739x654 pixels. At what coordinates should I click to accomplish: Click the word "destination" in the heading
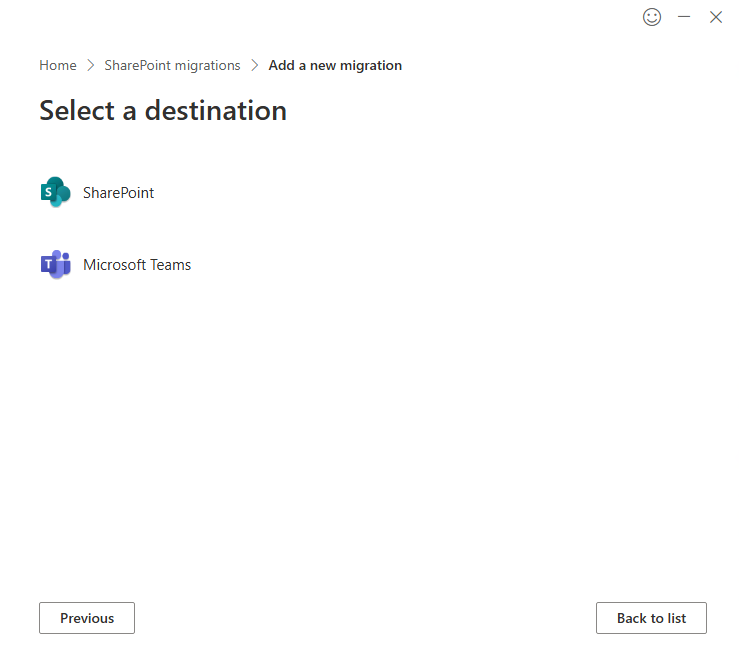[x=215, y=110]
